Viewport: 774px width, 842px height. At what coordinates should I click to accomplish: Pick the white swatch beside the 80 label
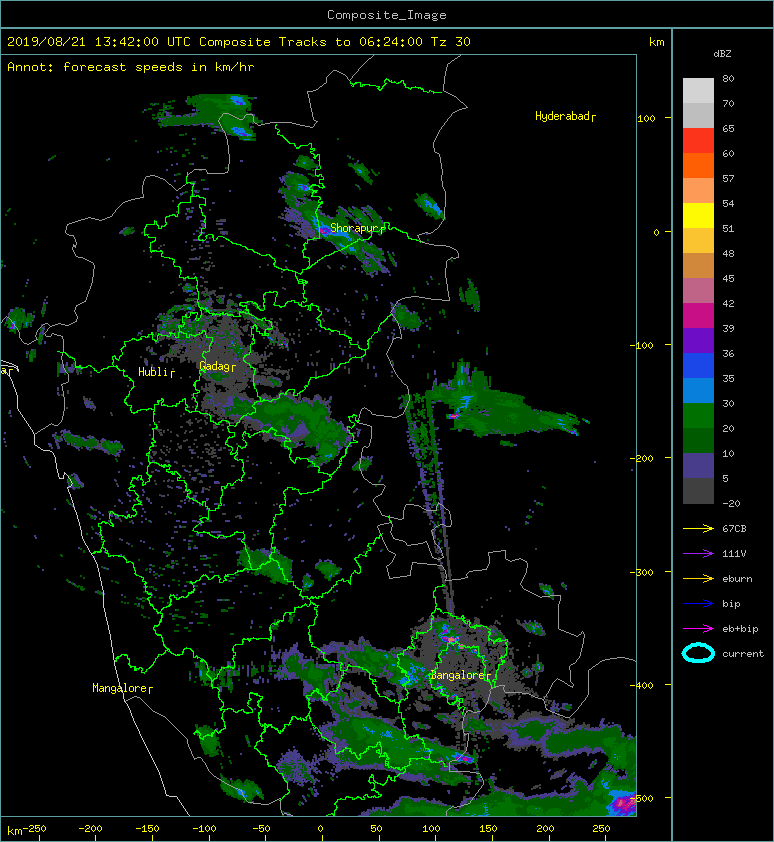(698, 91)
